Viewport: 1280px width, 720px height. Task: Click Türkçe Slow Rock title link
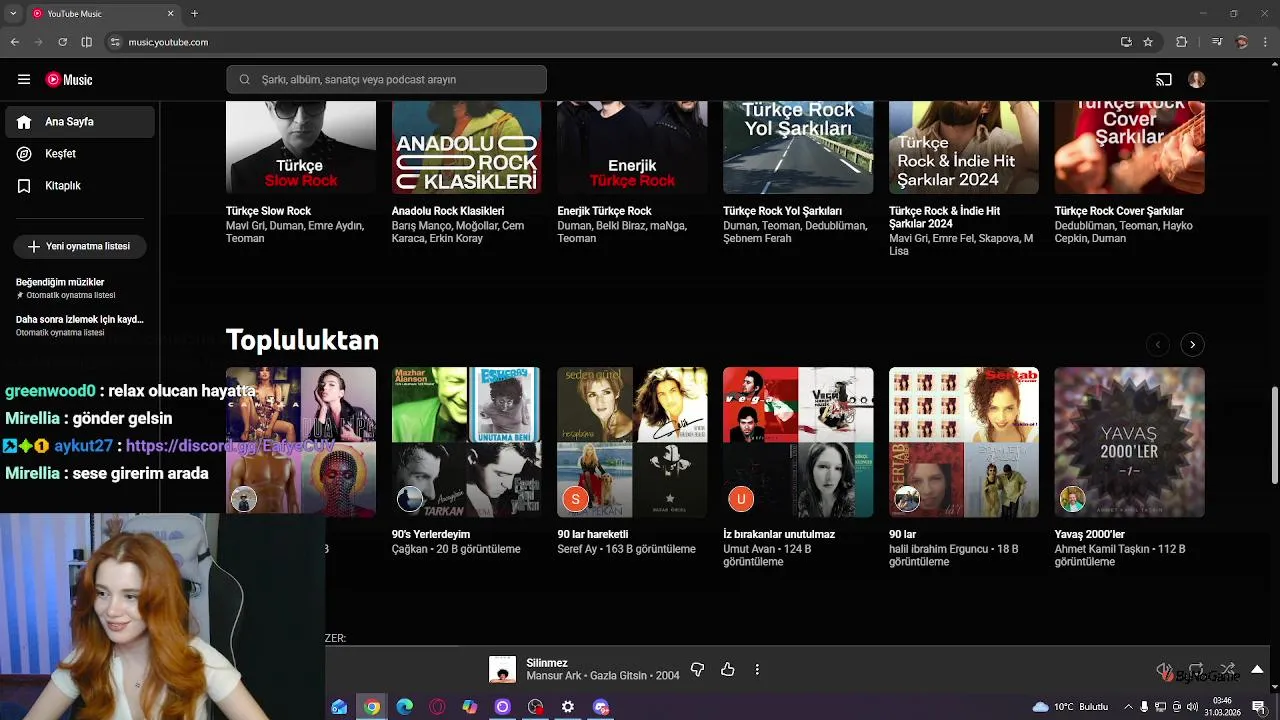point(268,211)
